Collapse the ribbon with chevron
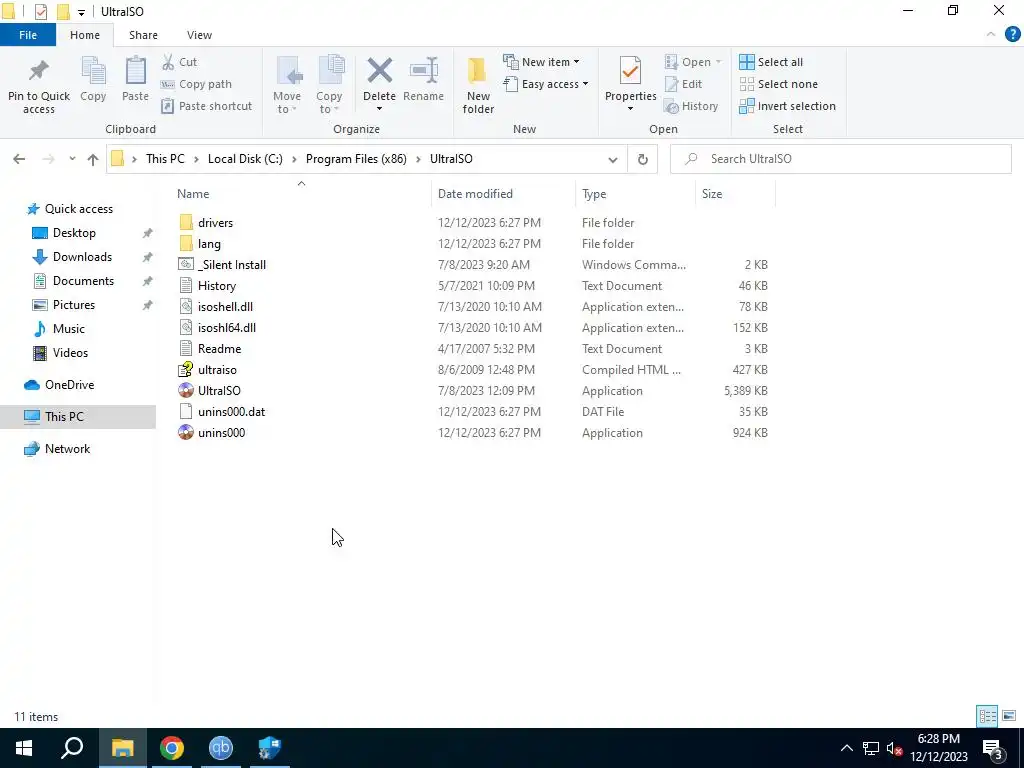1024x768 pixels. coord(991,35)
